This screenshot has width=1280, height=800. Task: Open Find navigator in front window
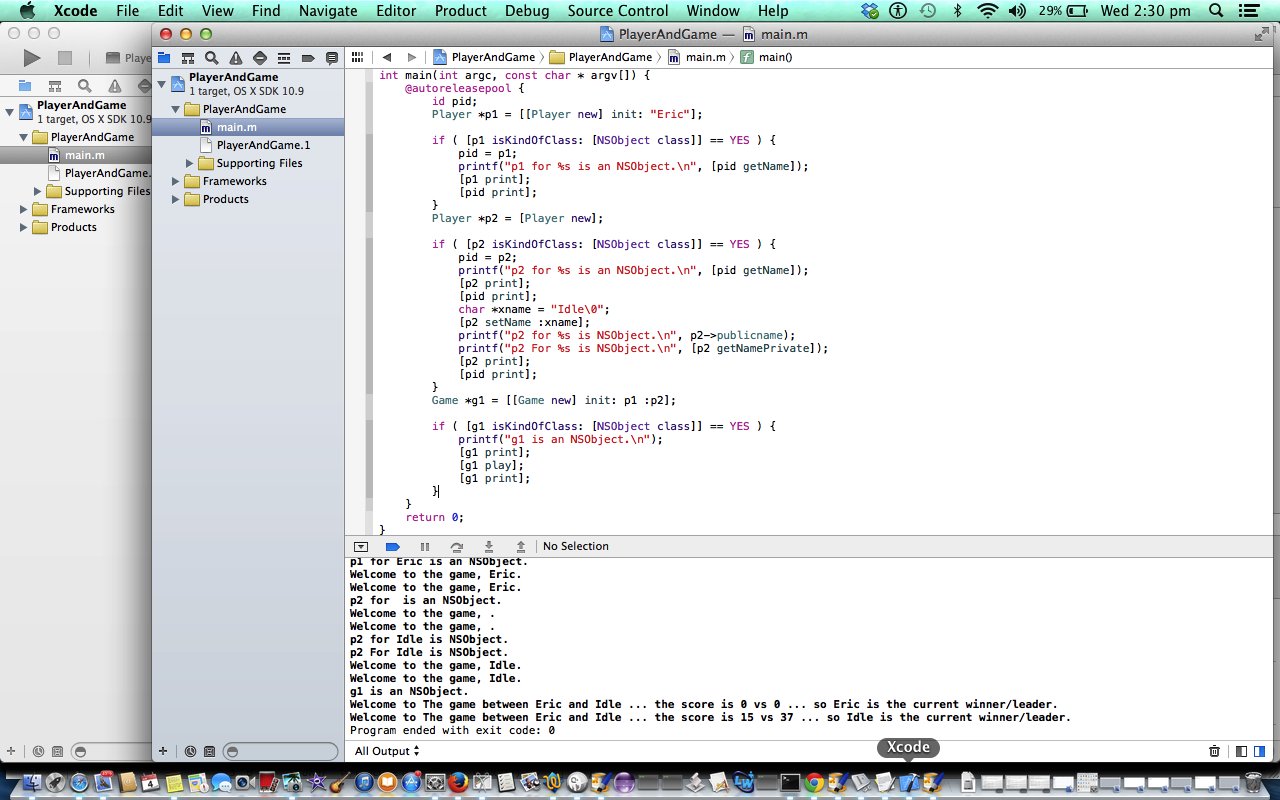click(211, 58)
